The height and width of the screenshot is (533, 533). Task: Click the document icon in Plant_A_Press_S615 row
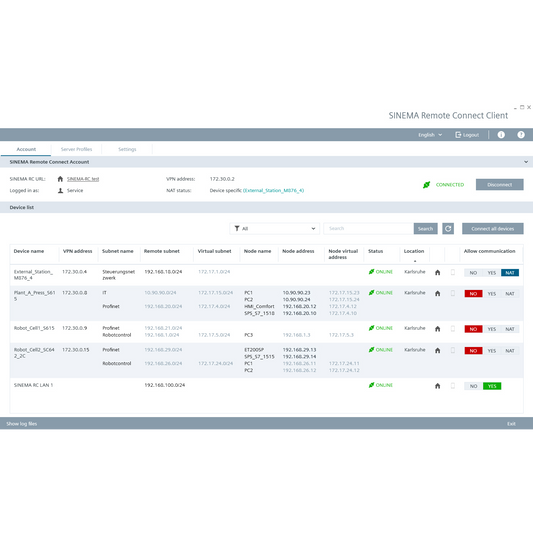pos(452,293)
